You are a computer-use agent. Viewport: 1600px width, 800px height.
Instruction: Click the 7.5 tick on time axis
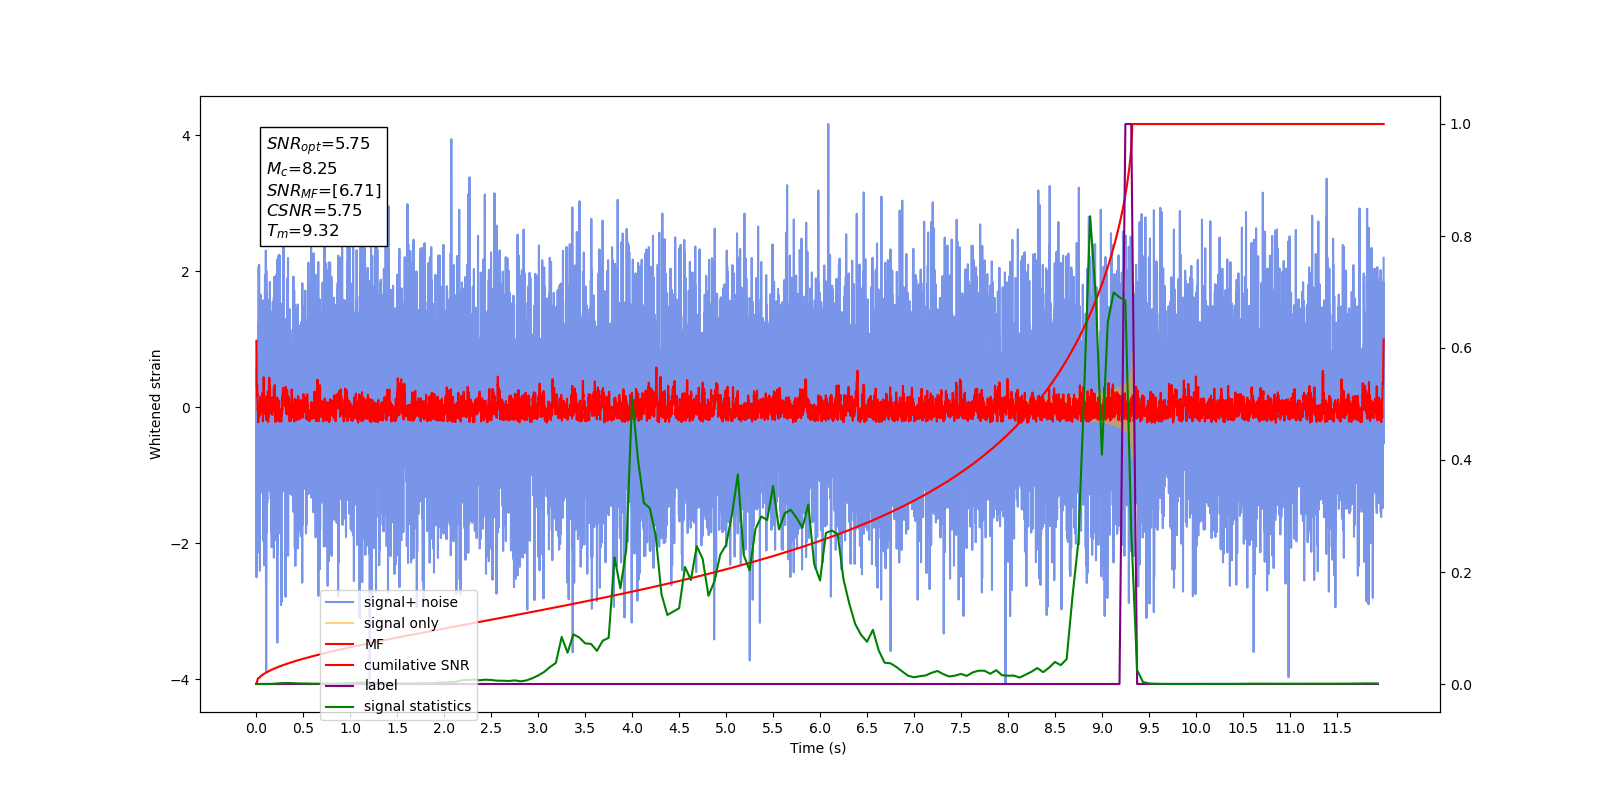[x=961, y=728]
